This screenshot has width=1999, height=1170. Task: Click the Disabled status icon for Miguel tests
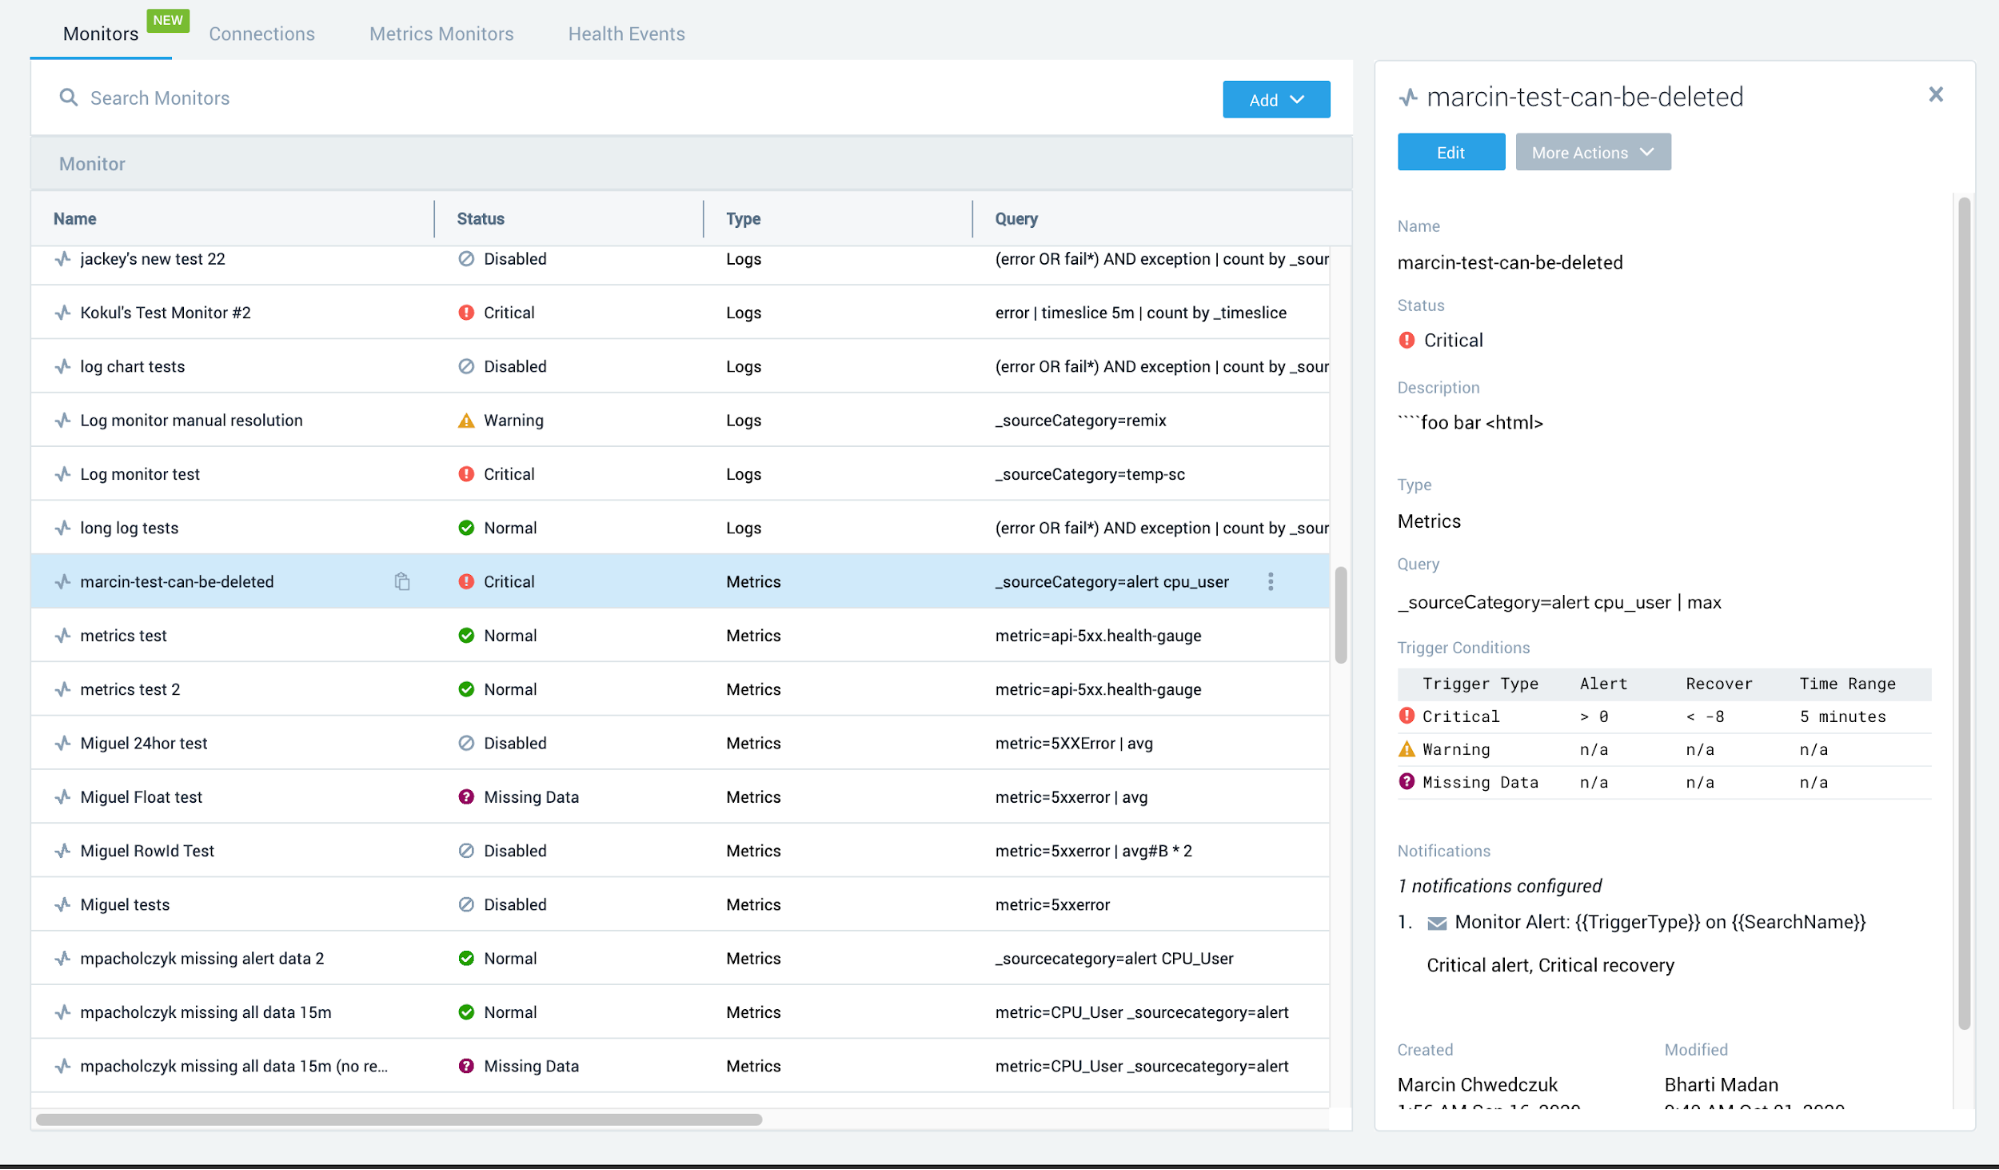(x=466, y=905)
